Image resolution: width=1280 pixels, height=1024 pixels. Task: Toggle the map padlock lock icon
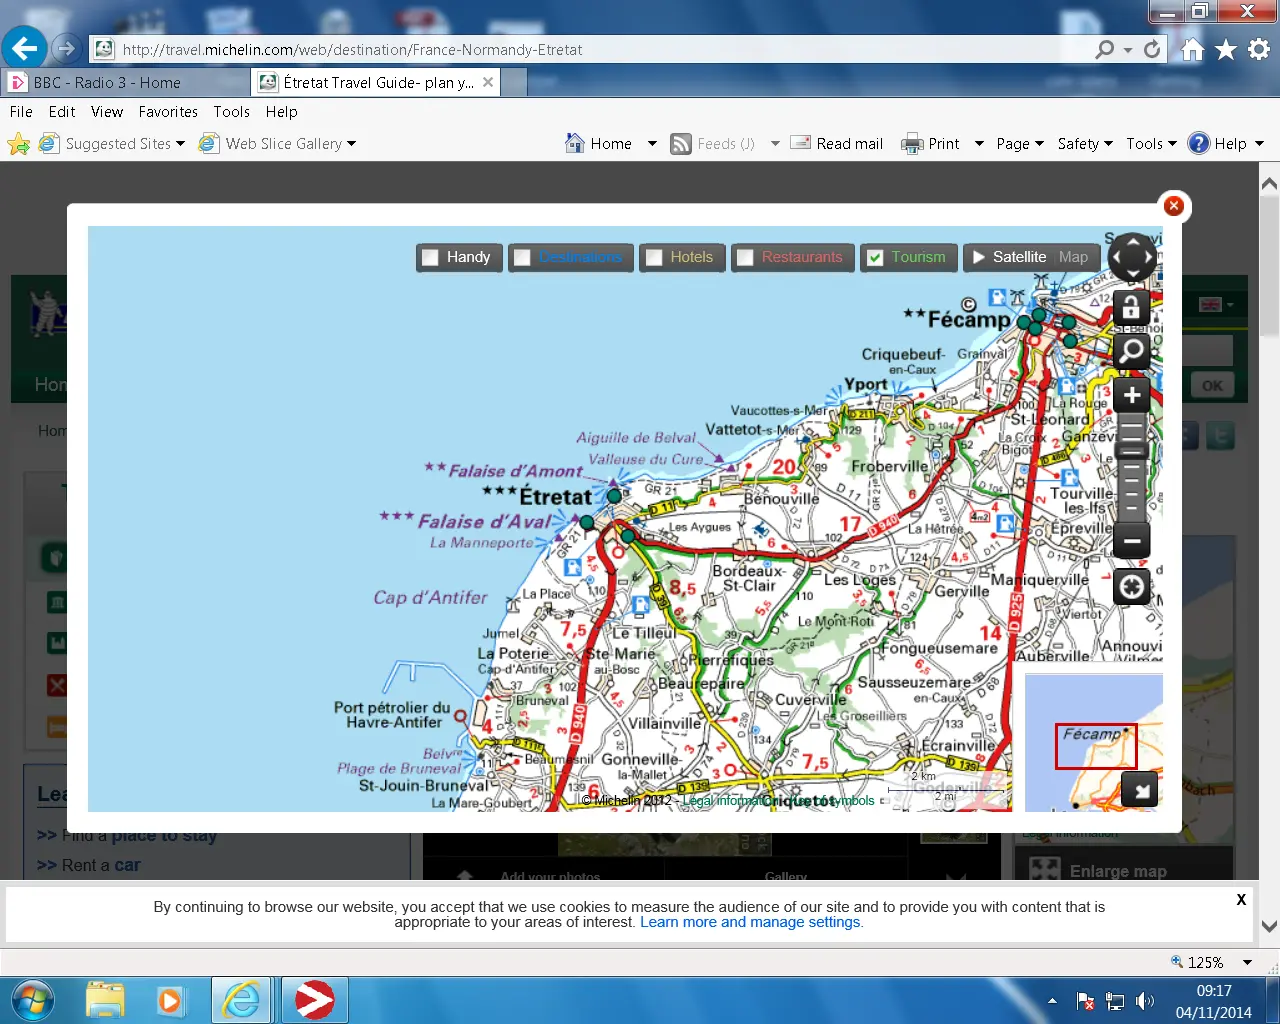point(1131,308)
